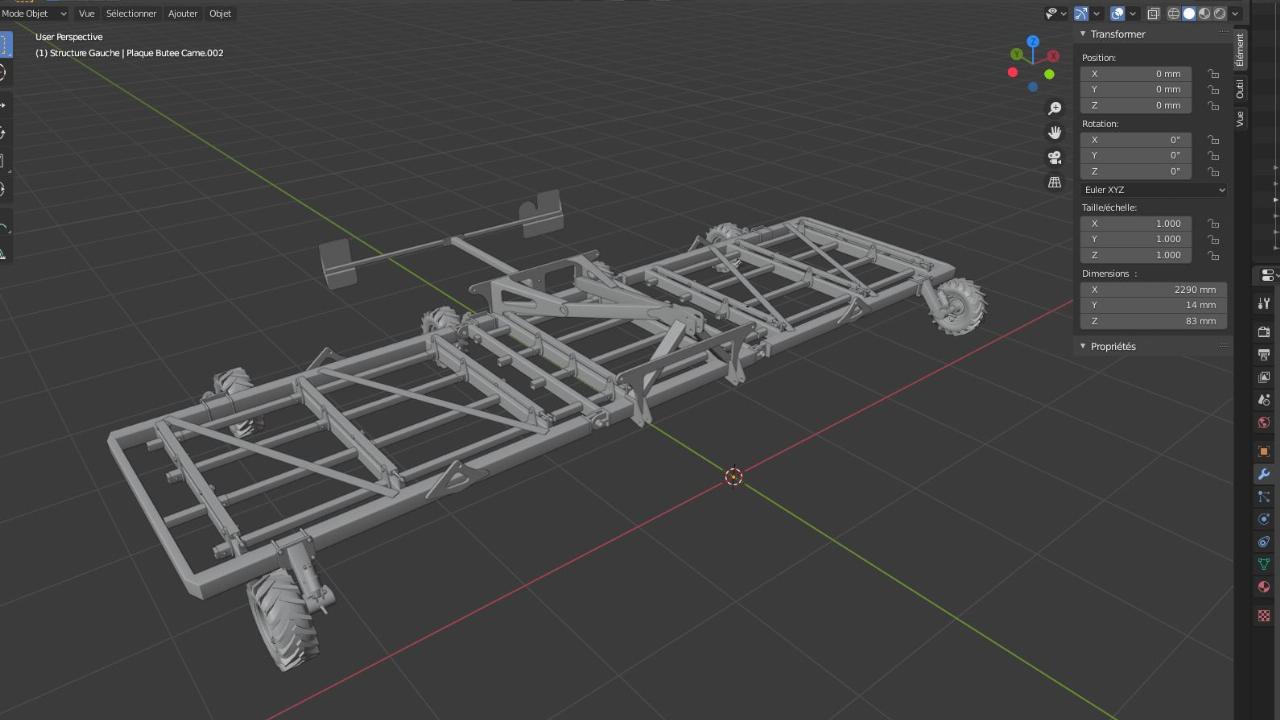Click the green Y axis gizmo circle
1280x720 pixels.
point(1017,54)
